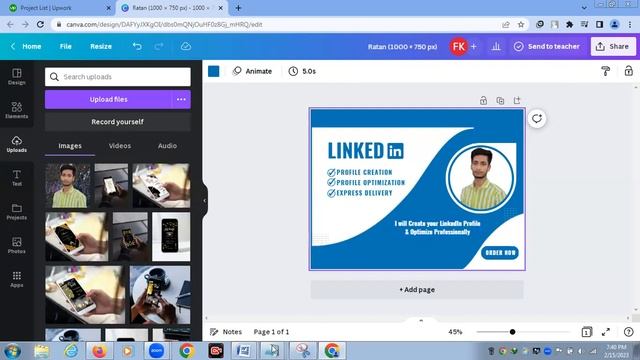Select the man portrait upload thumbnail
Screen dimensions: 640x360
pyautogui.click(x=68, y=186)
